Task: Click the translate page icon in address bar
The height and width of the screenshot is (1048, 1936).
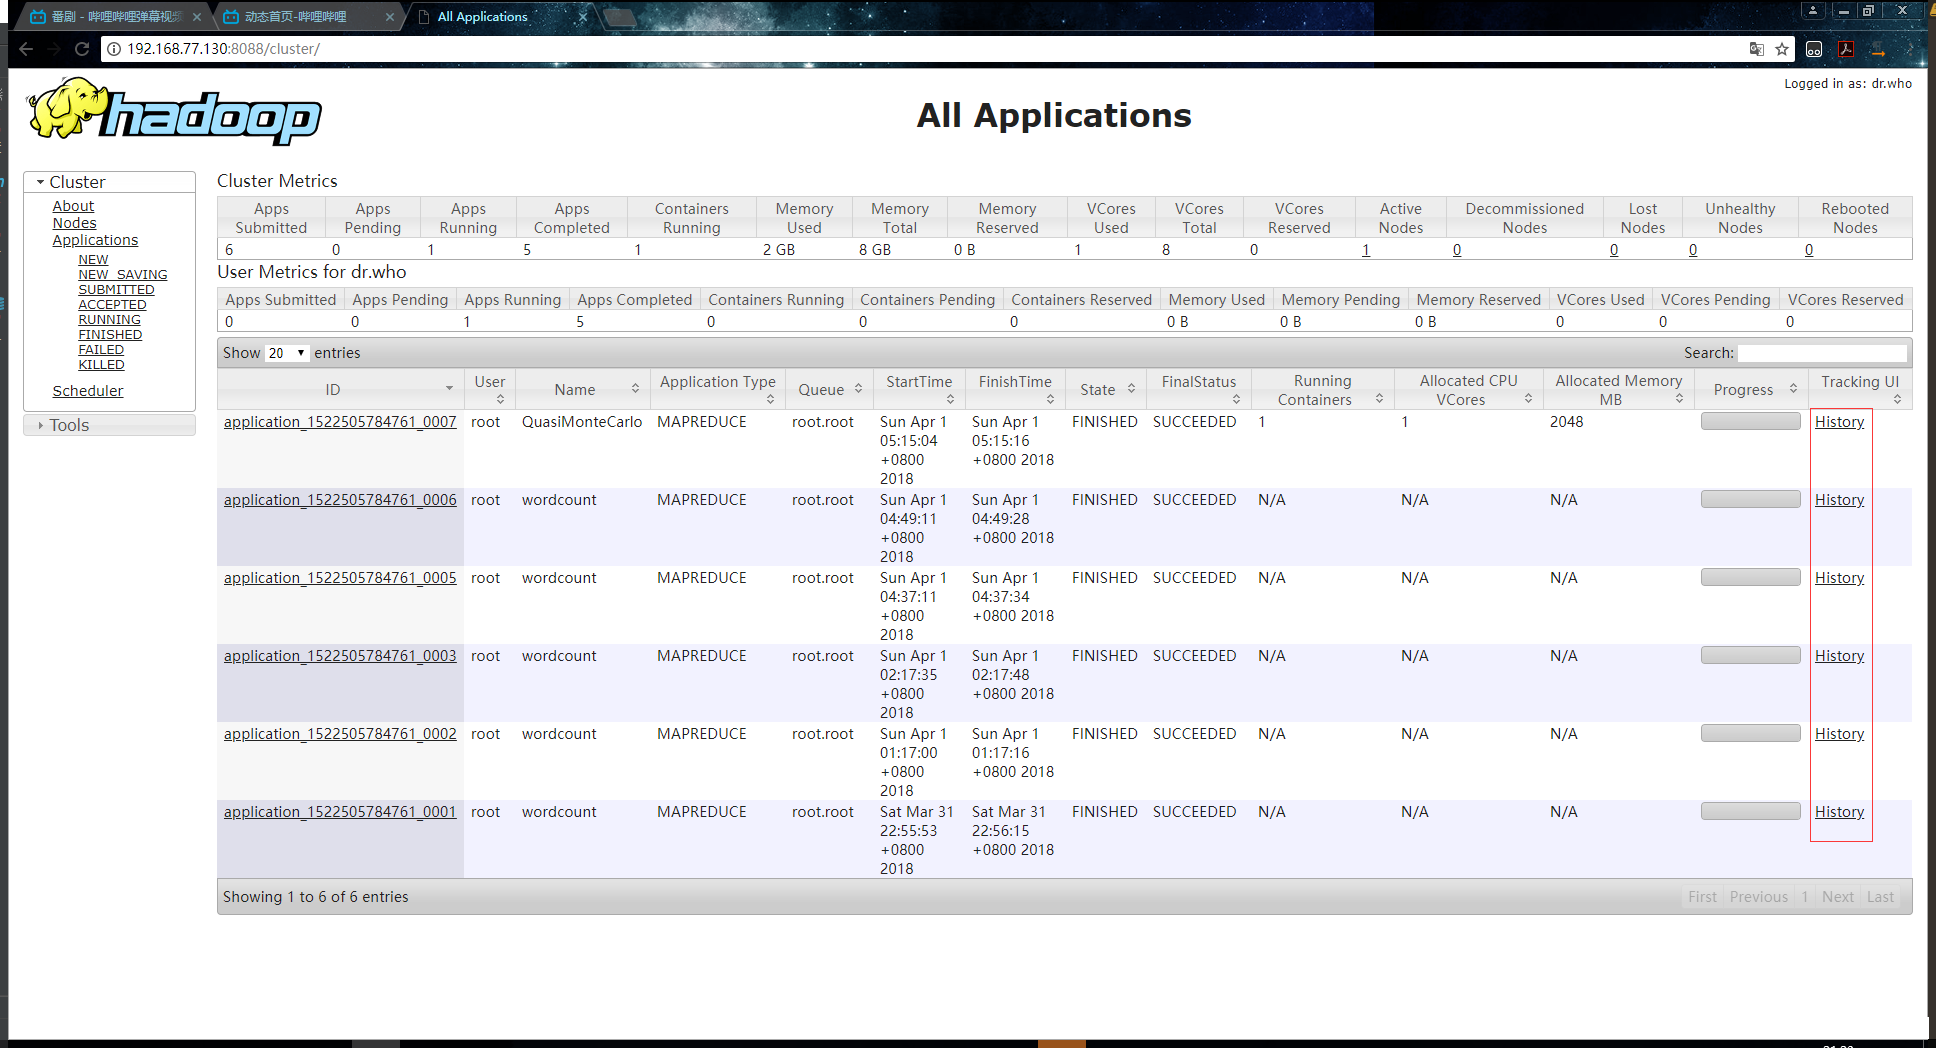Action: [x=1756, y=49]
